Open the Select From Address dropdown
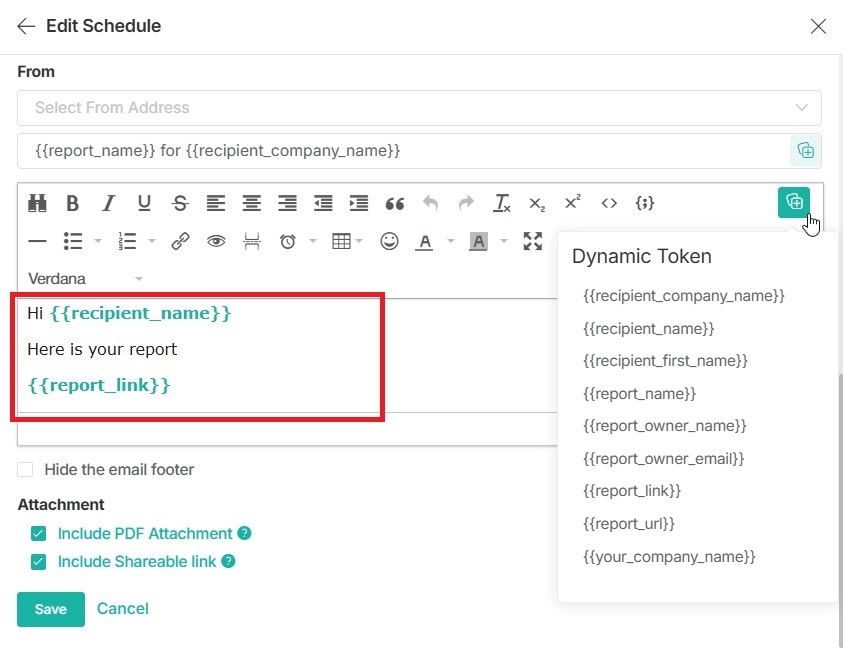The image size is (843, 654). tap(419, 108)
